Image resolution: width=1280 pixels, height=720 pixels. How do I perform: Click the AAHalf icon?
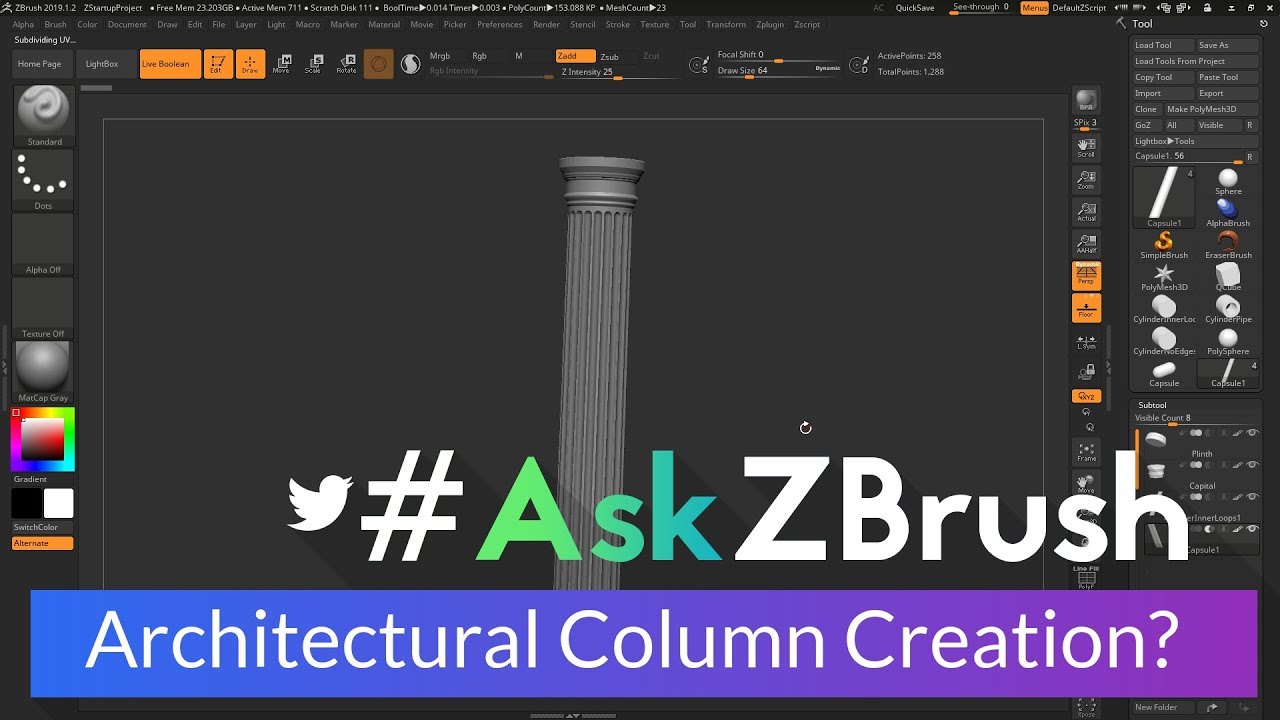(1086, 245)
